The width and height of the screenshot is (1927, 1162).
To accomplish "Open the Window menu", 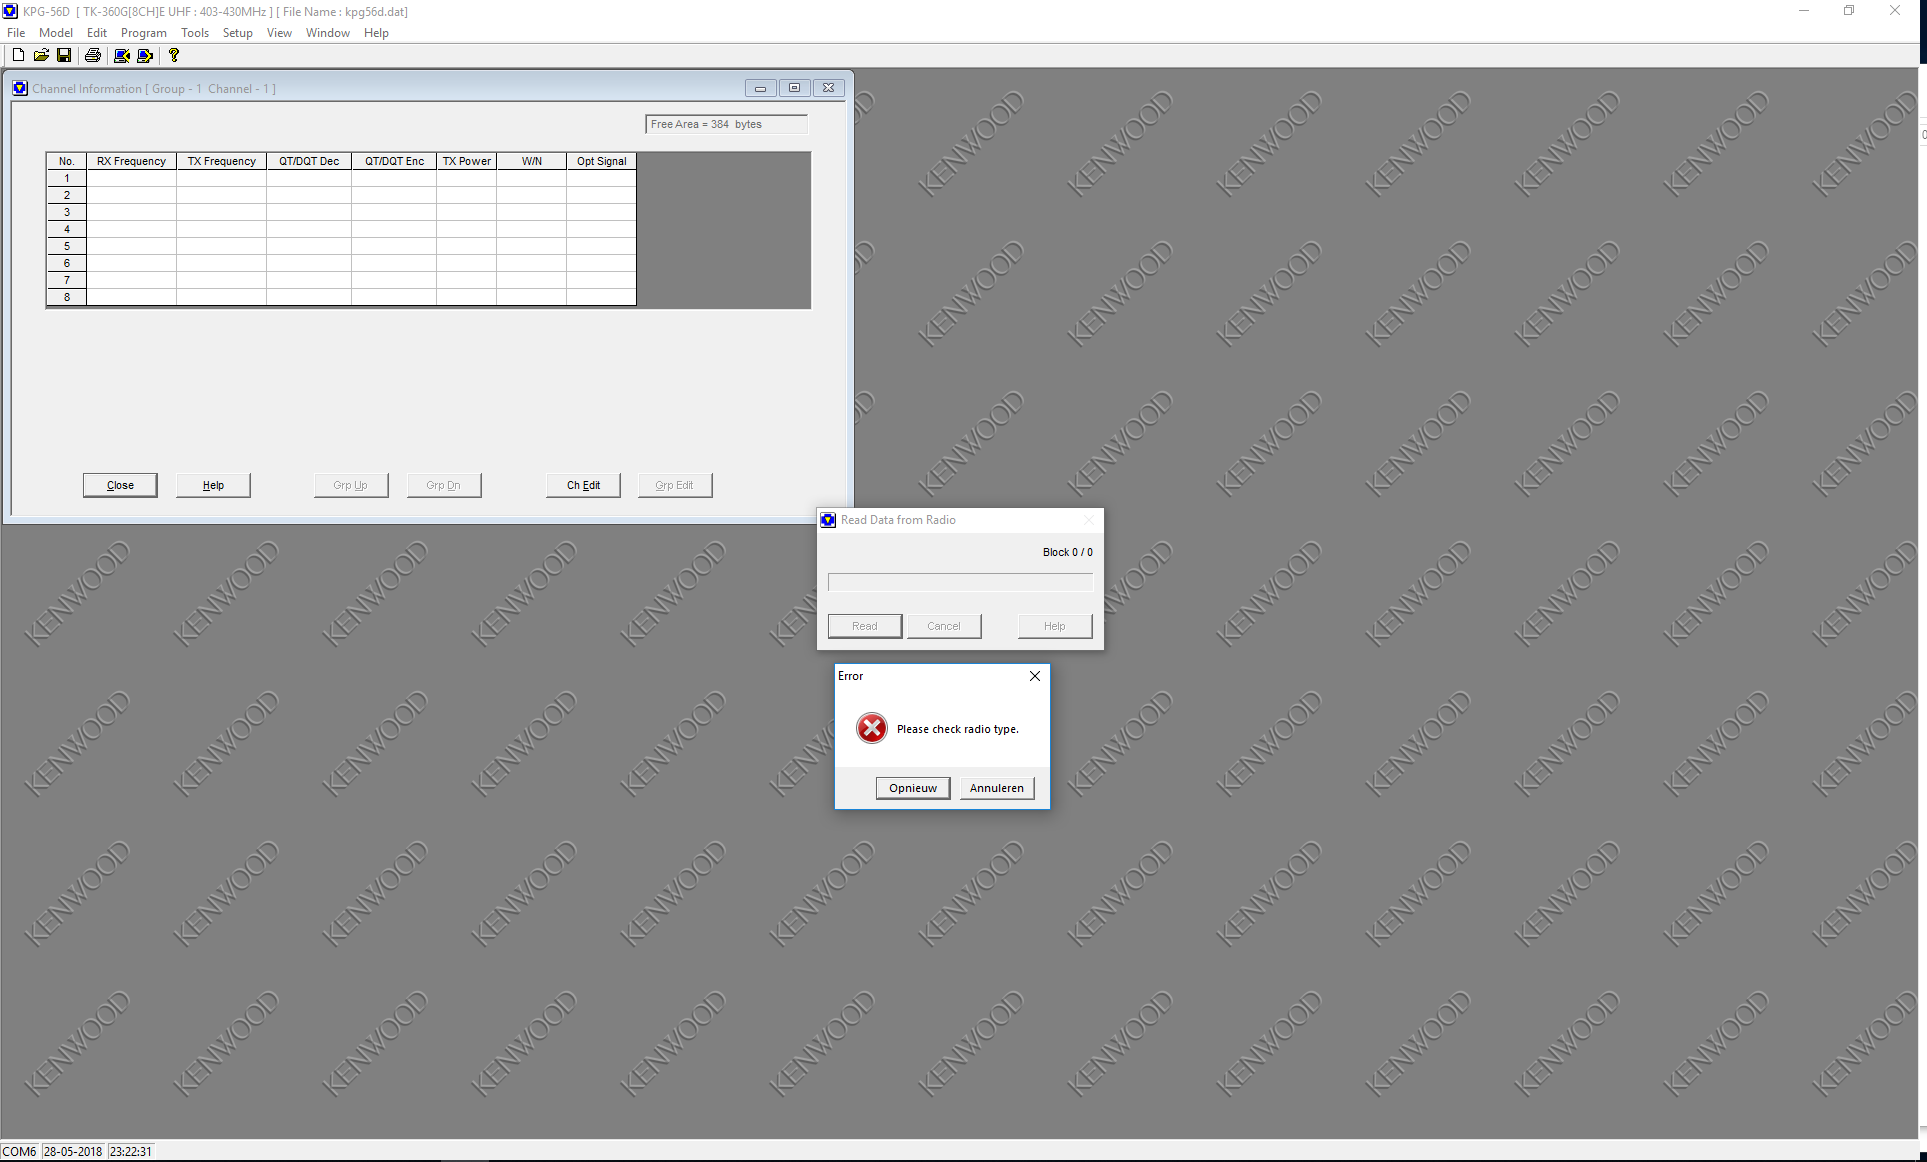I will point(328,33).
